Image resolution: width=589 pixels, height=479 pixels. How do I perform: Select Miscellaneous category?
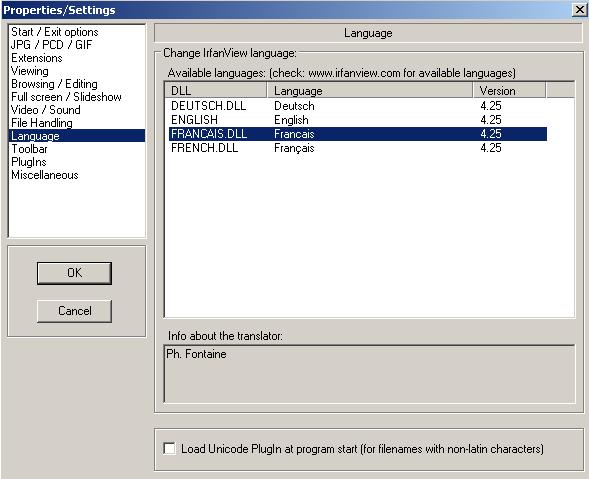pos(45,175)
